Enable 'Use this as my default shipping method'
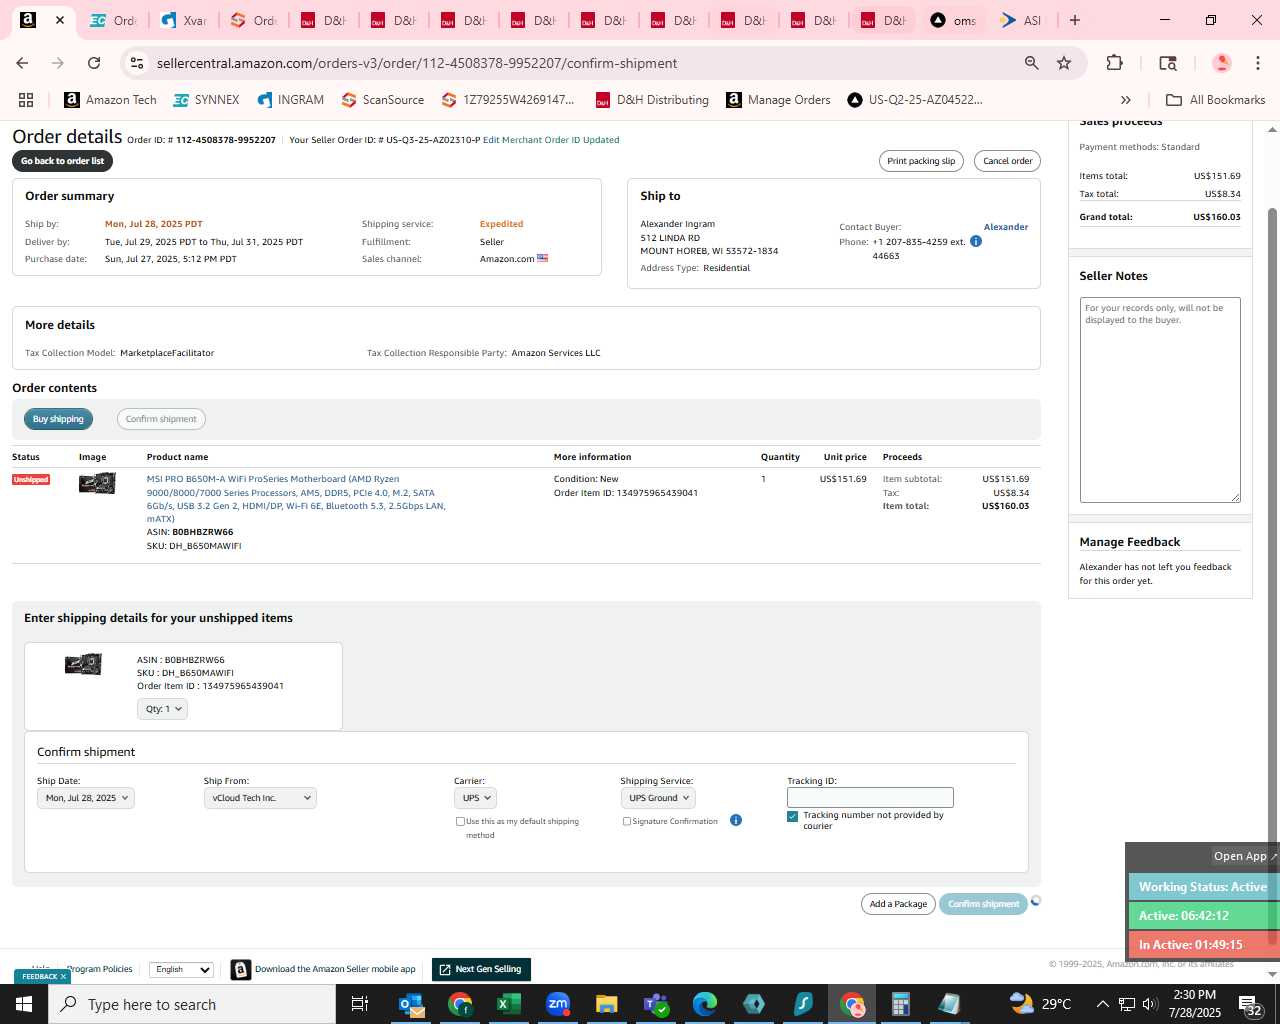The height and width of the screenshot is (1024, 1280). coord(460,821)
